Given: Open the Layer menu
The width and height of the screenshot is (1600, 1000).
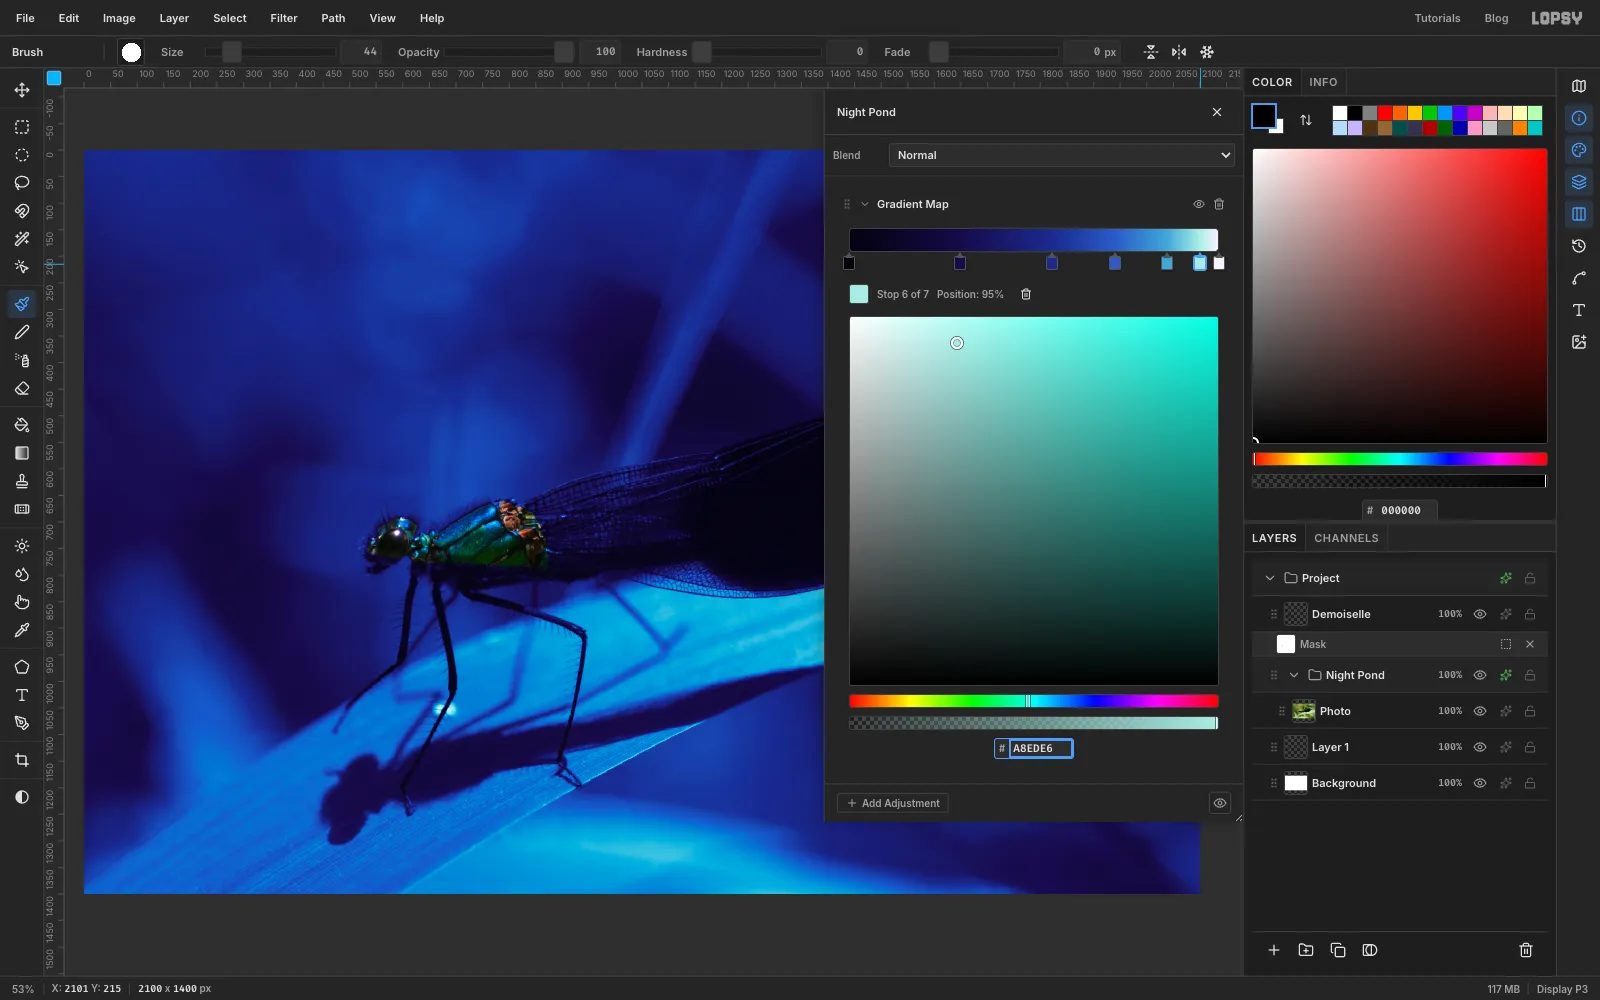Looking at the screenshot, I should point(174,18).
